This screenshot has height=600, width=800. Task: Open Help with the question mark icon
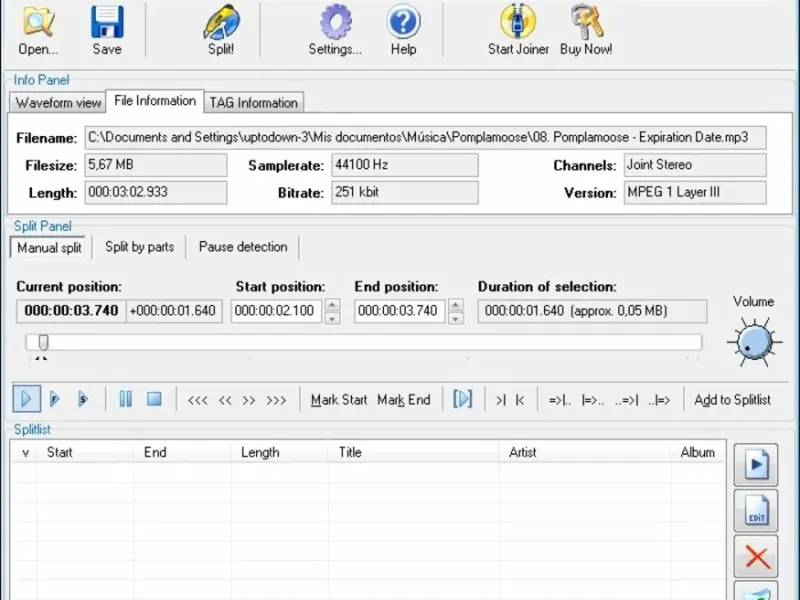(x=403, y=30)
